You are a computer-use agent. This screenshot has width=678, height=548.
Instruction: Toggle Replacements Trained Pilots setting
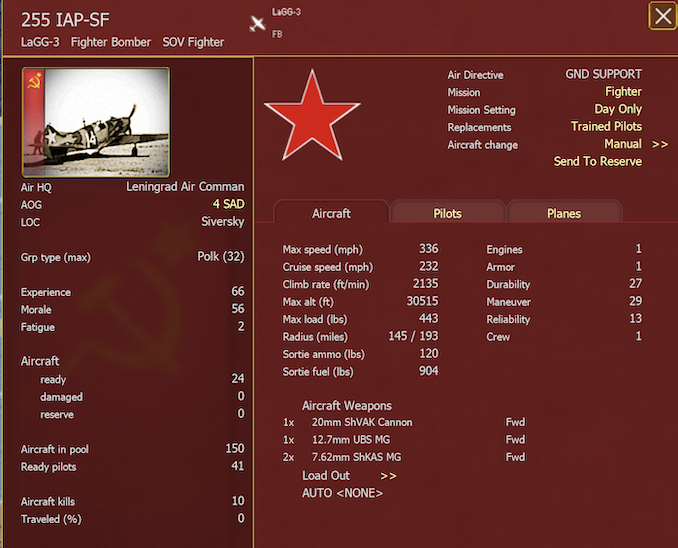[x=606, y=126]
